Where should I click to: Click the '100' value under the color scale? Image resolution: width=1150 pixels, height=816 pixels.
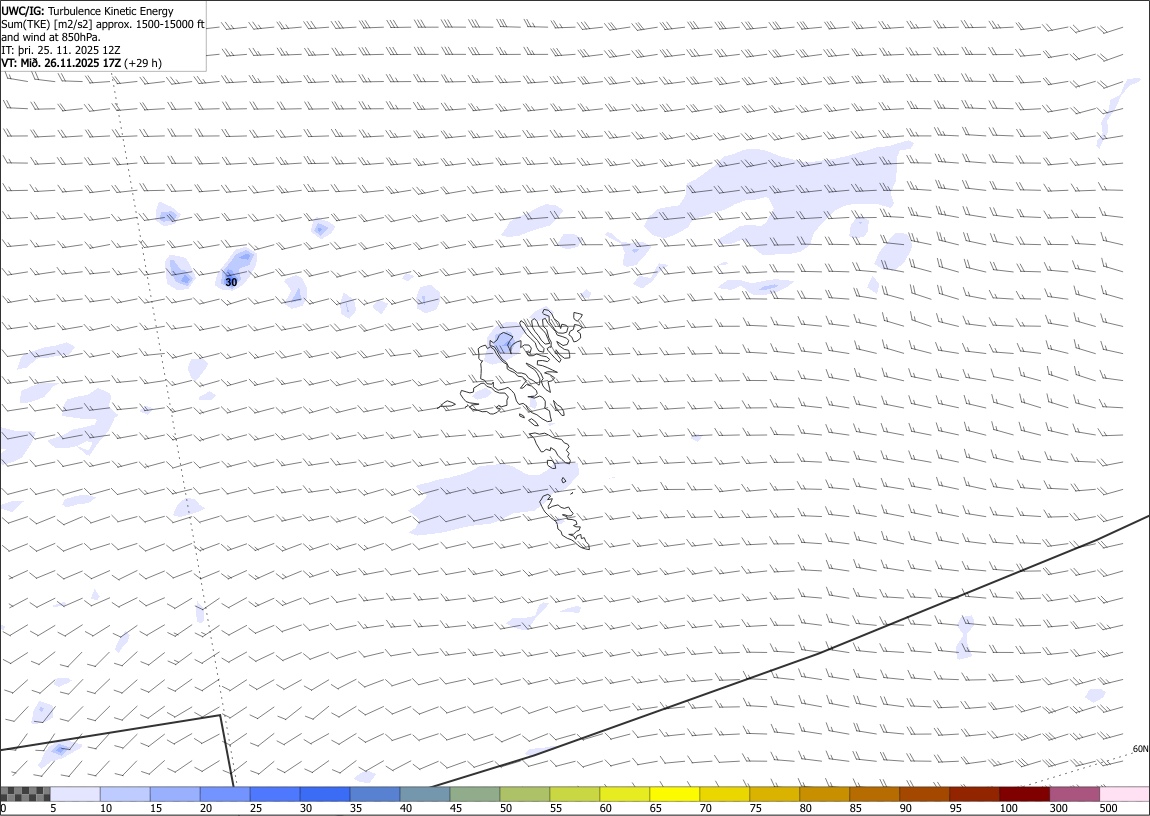[1008, 808]
